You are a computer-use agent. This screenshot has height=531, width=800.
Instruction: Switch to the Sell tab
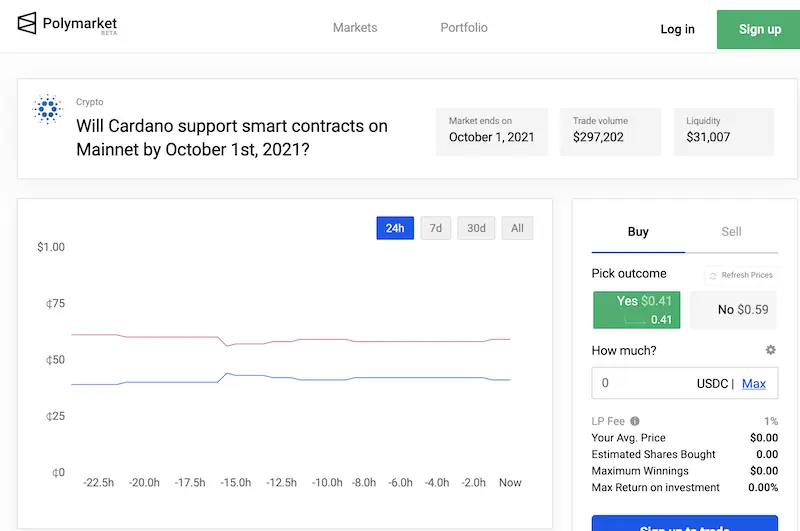coord(731,232)
